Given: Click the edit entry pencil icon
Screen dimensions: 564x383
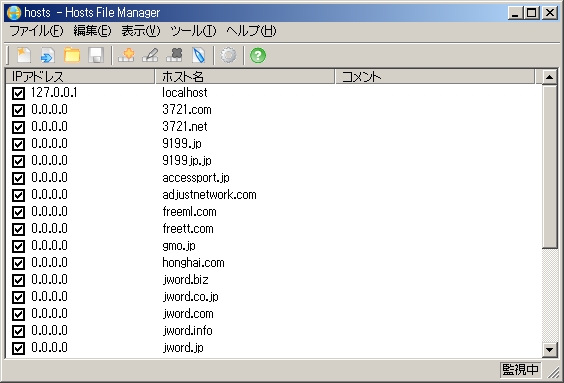Looking at the screenshot, I should (150, 55).
